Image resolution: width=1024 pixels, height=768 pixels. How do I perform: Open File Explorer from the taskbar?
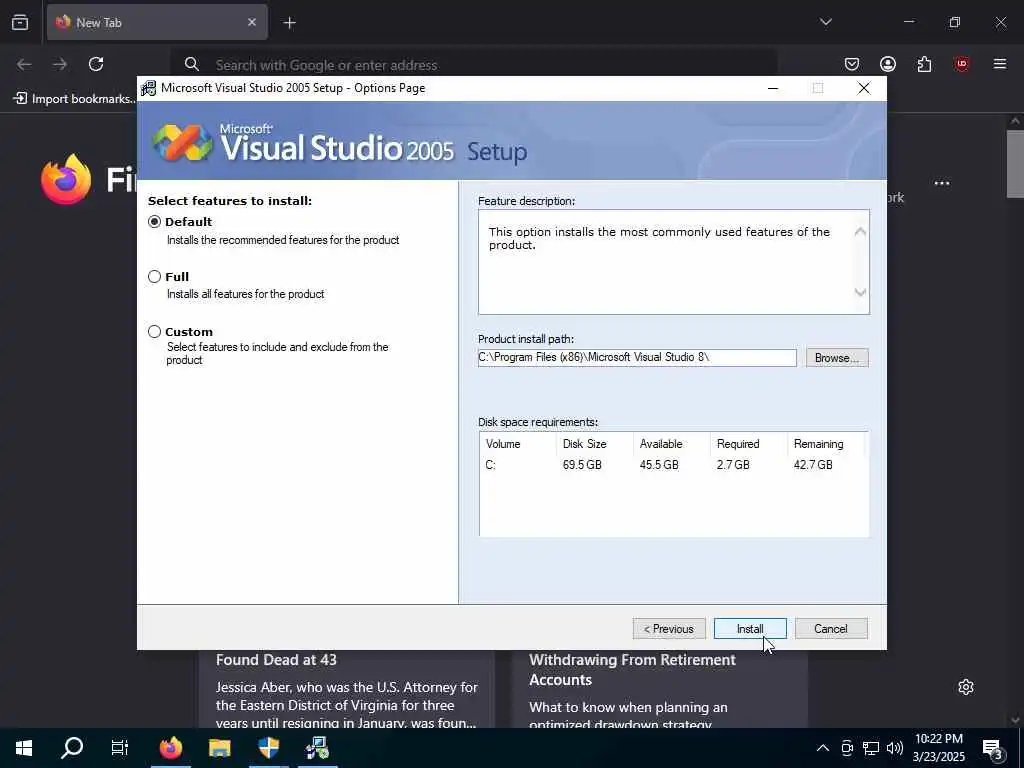click(x=219, y=748)
